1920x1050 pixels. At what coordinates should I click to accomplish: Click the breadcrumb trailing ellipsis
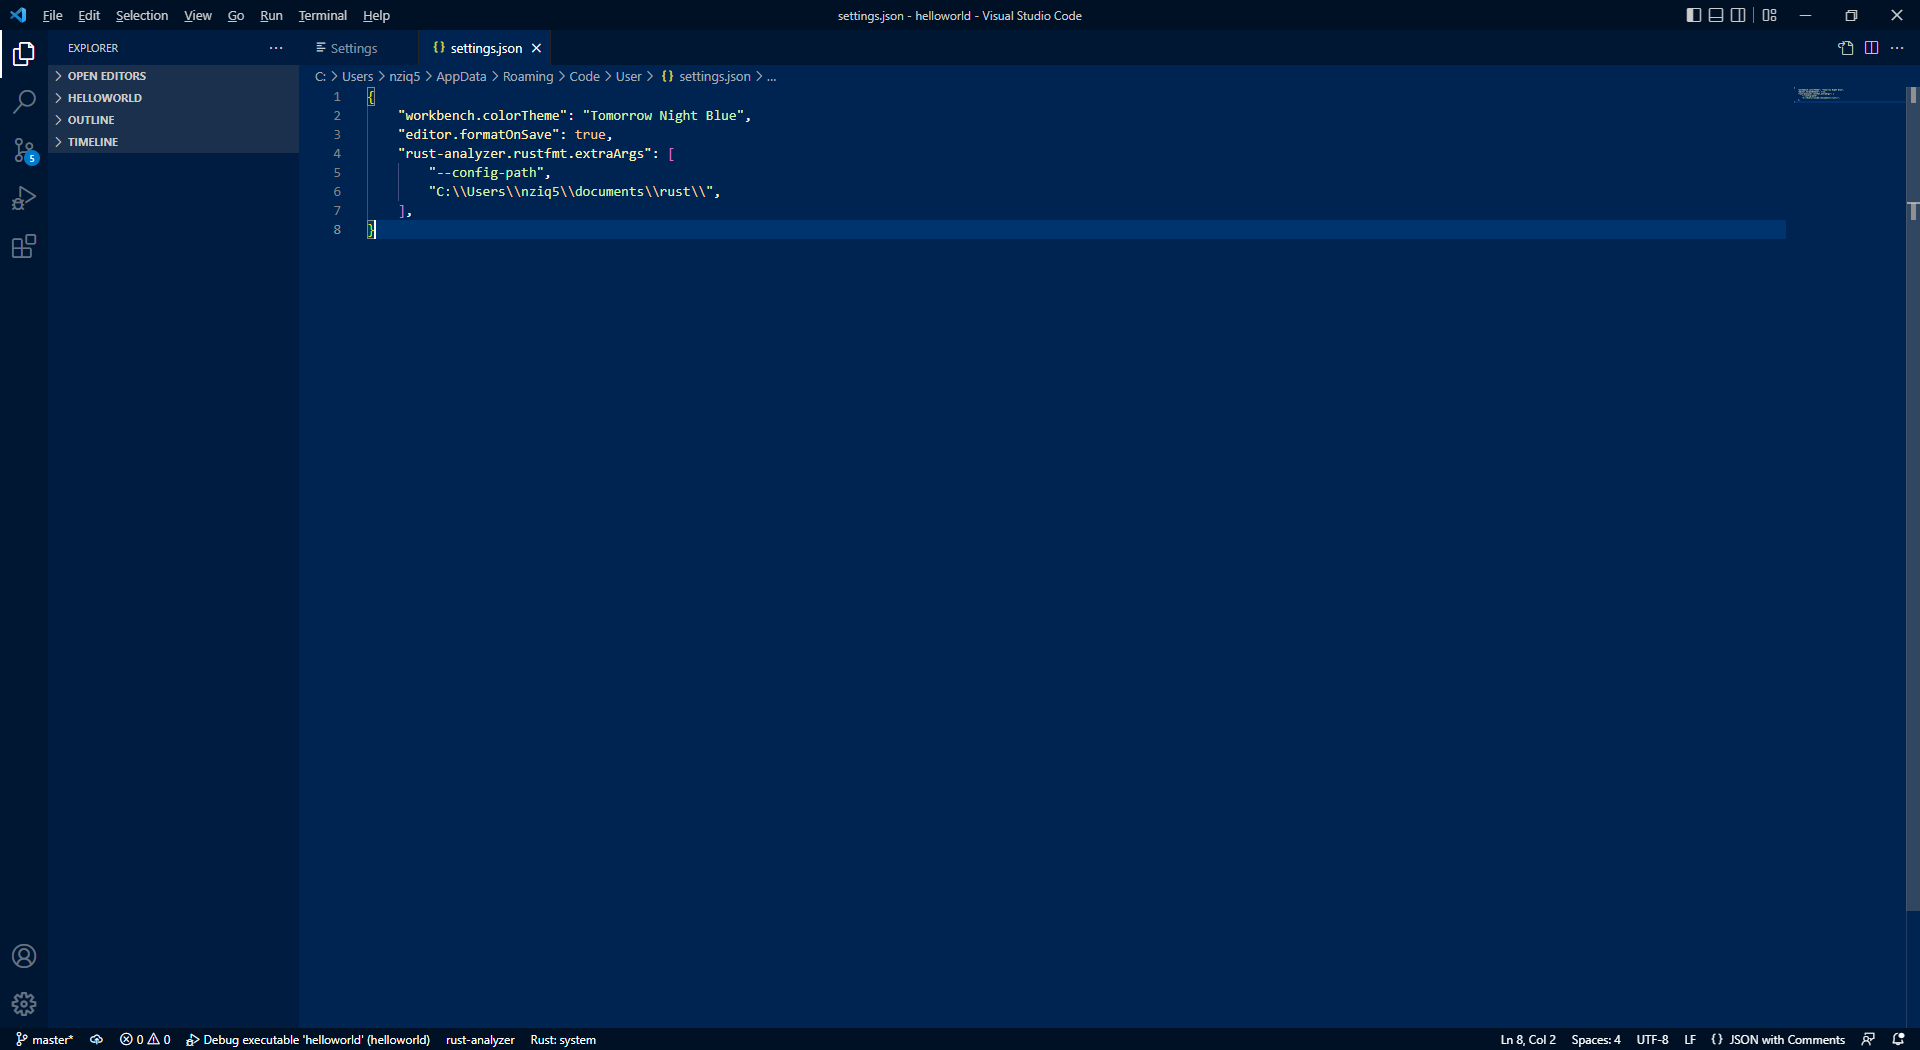click(772, 77)
